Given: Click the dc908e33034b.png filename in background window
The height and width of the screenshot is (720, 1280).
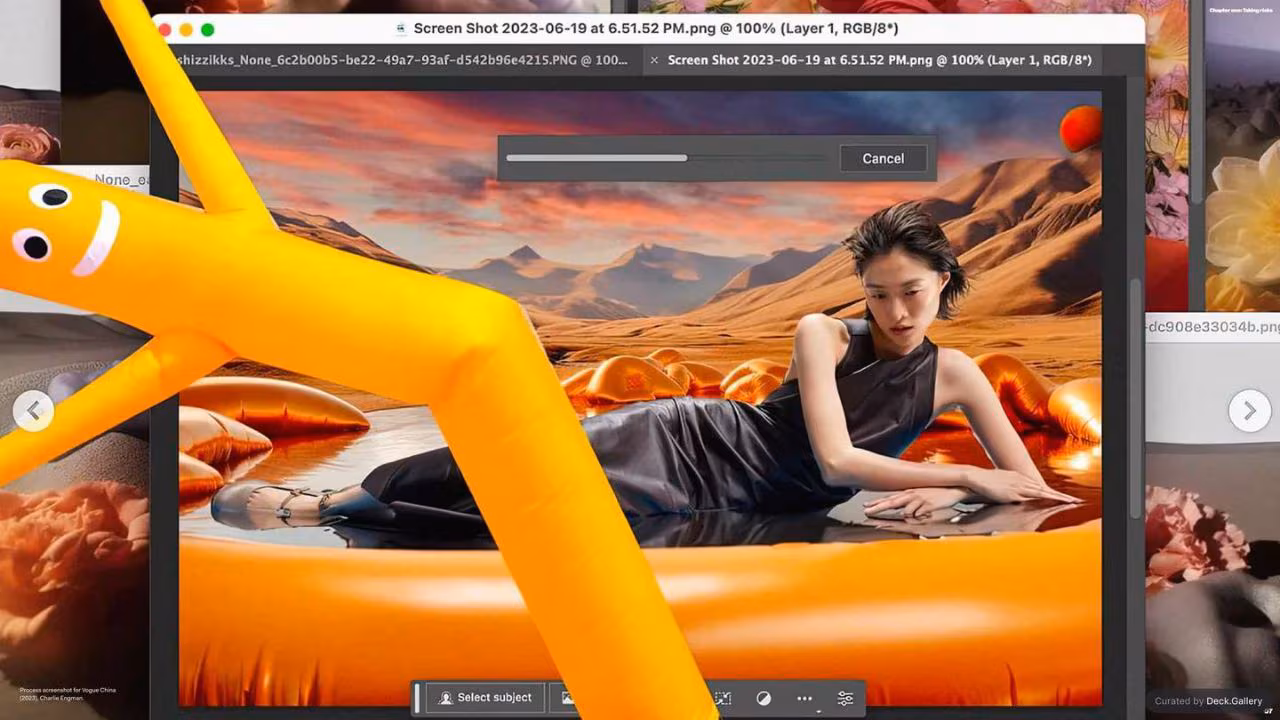Looking at the screenshot, I should tap(1214, 326).
